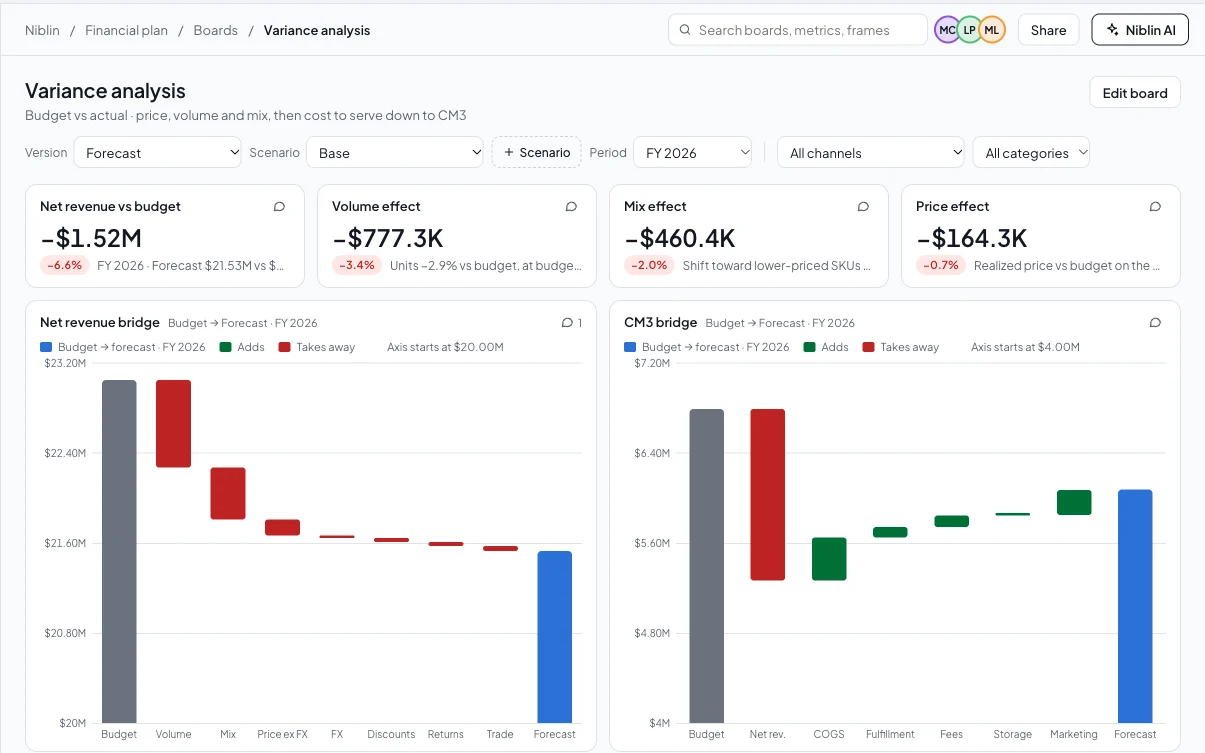Click the Share button
1205x753 pixels.
(1048, 30)
